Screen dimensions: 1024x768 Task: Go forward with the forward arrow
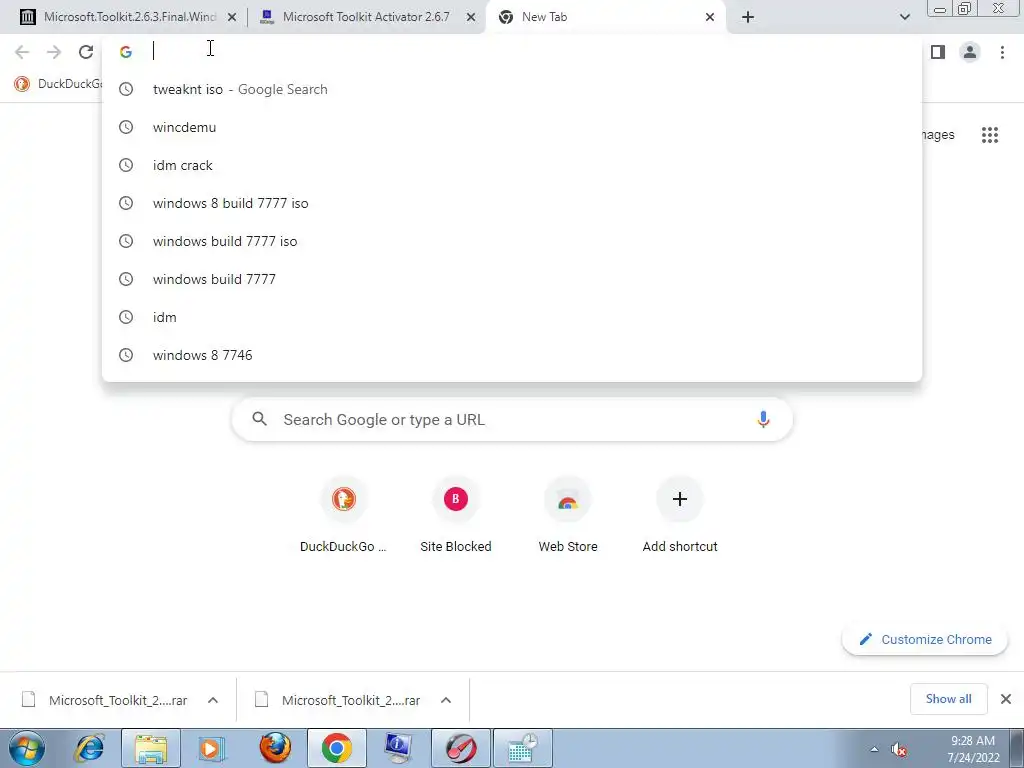(x=54, y=52)
